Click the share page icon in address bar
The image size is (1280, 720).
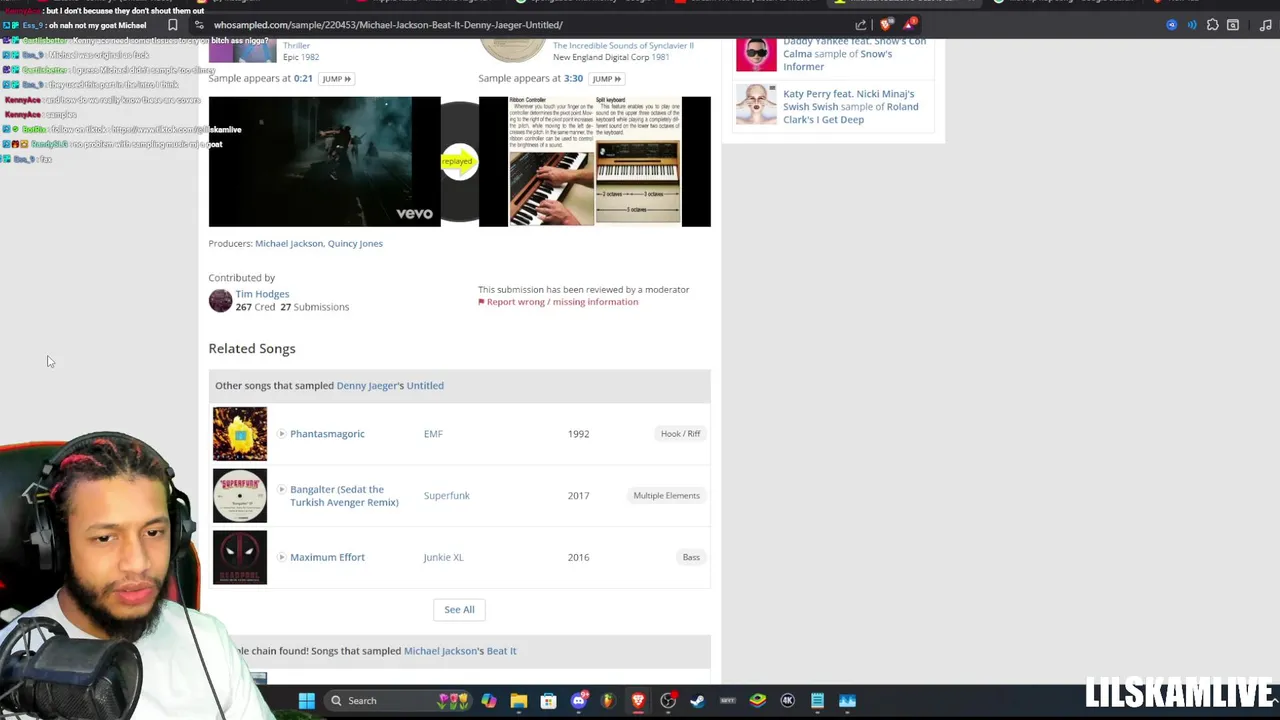coord(861,25)
